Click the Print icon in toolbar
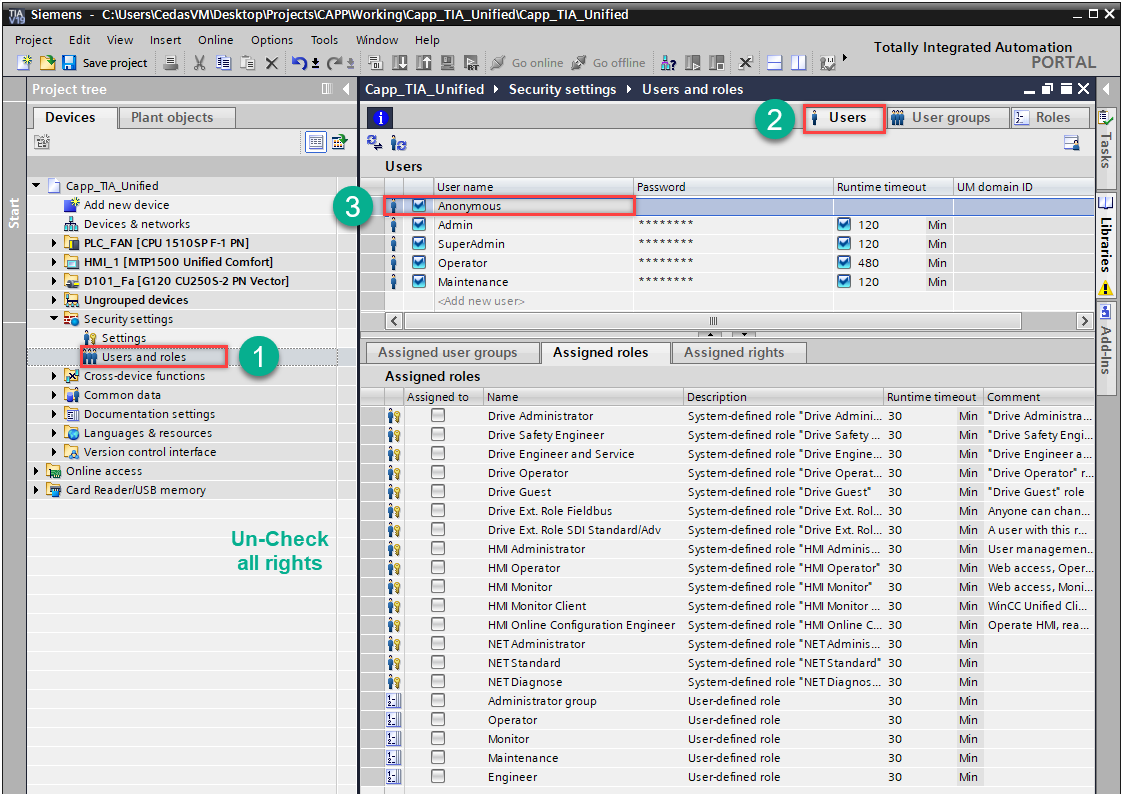The image size is (1123, 794). tap(171, 63)
